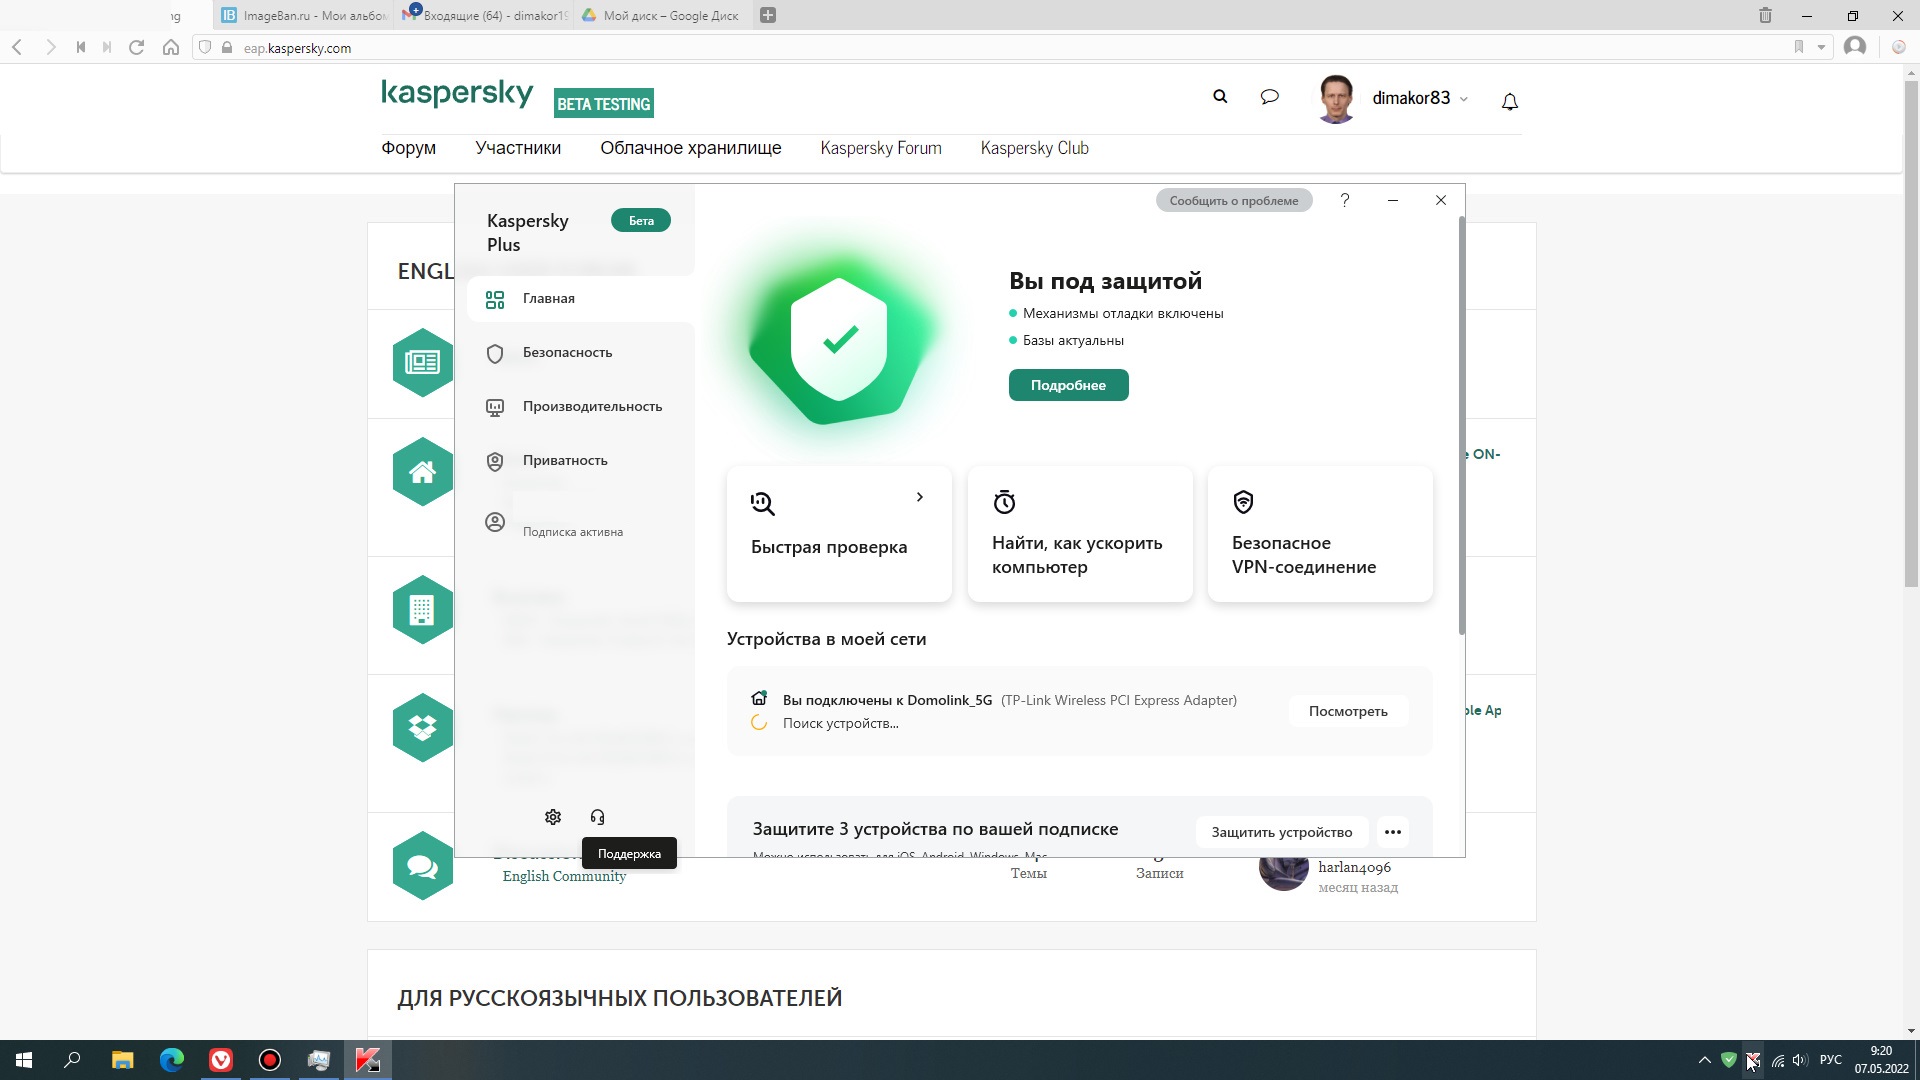The height and width of the screenshot is (1080, 1920).
Task: Click the VPN shield icon on card
Action: tap(1243, 502)
